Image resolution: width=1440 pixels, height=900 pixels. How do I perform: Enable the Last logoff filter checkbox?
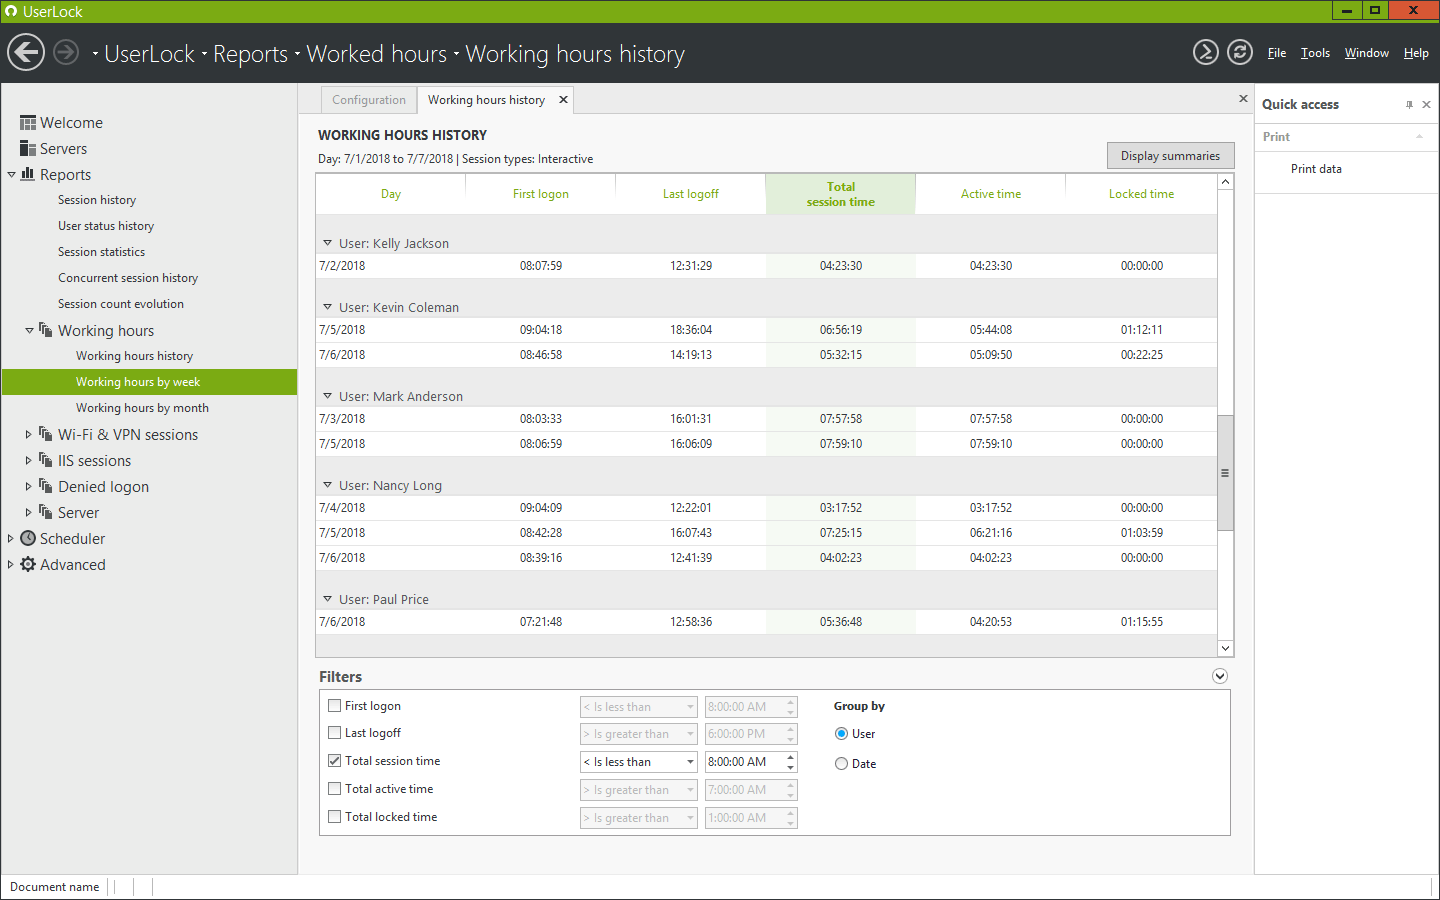335,733
